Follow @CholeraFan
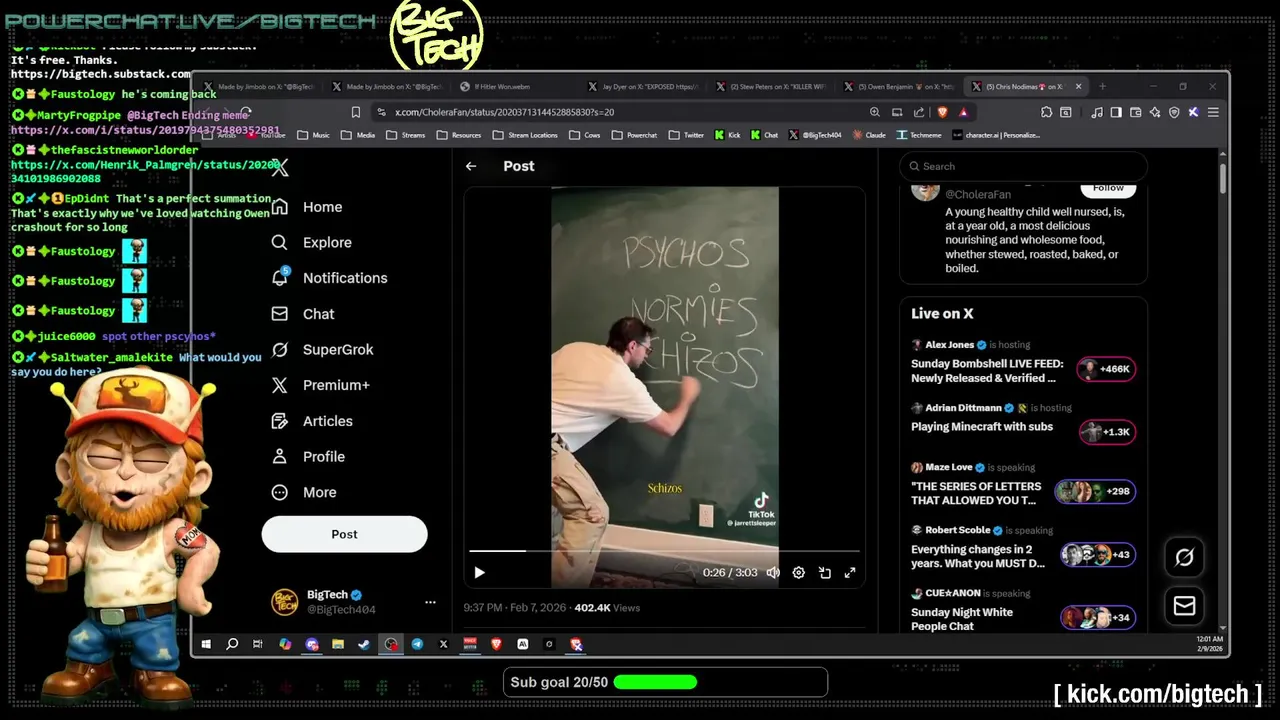 [x=1108, y=188]
